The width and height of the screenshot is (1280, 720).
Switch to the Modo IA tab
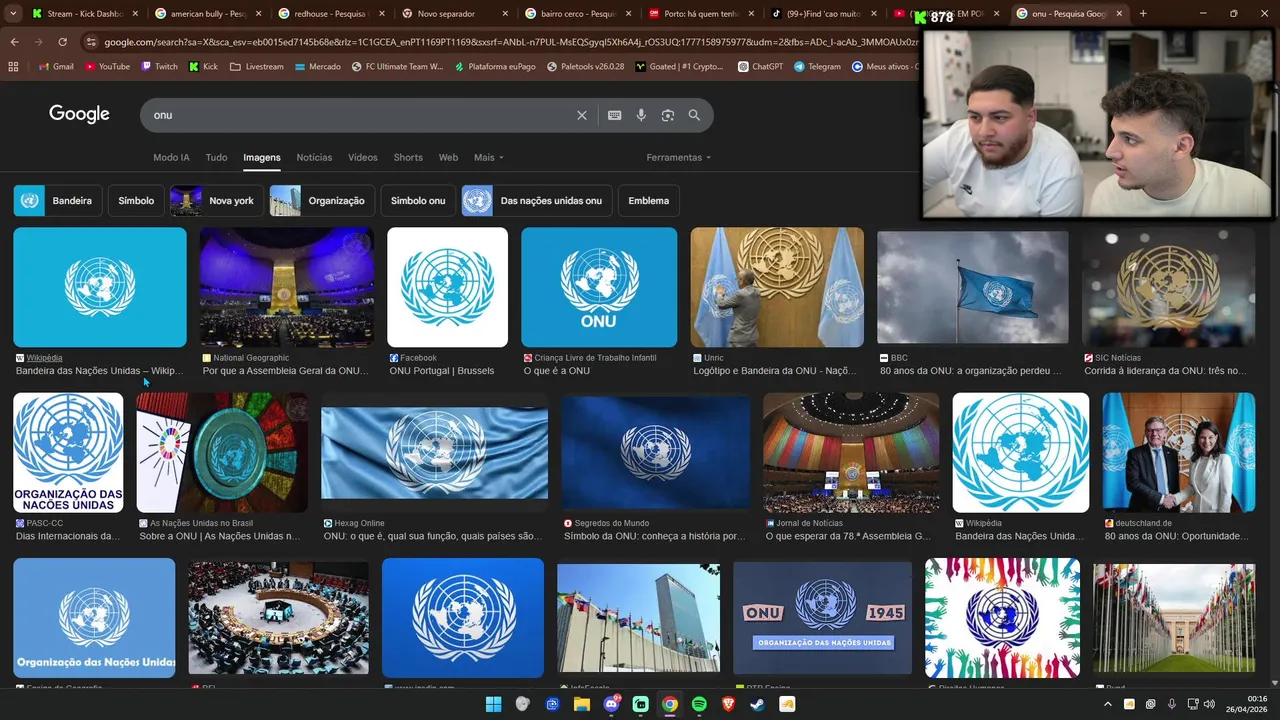coord(171,157)
